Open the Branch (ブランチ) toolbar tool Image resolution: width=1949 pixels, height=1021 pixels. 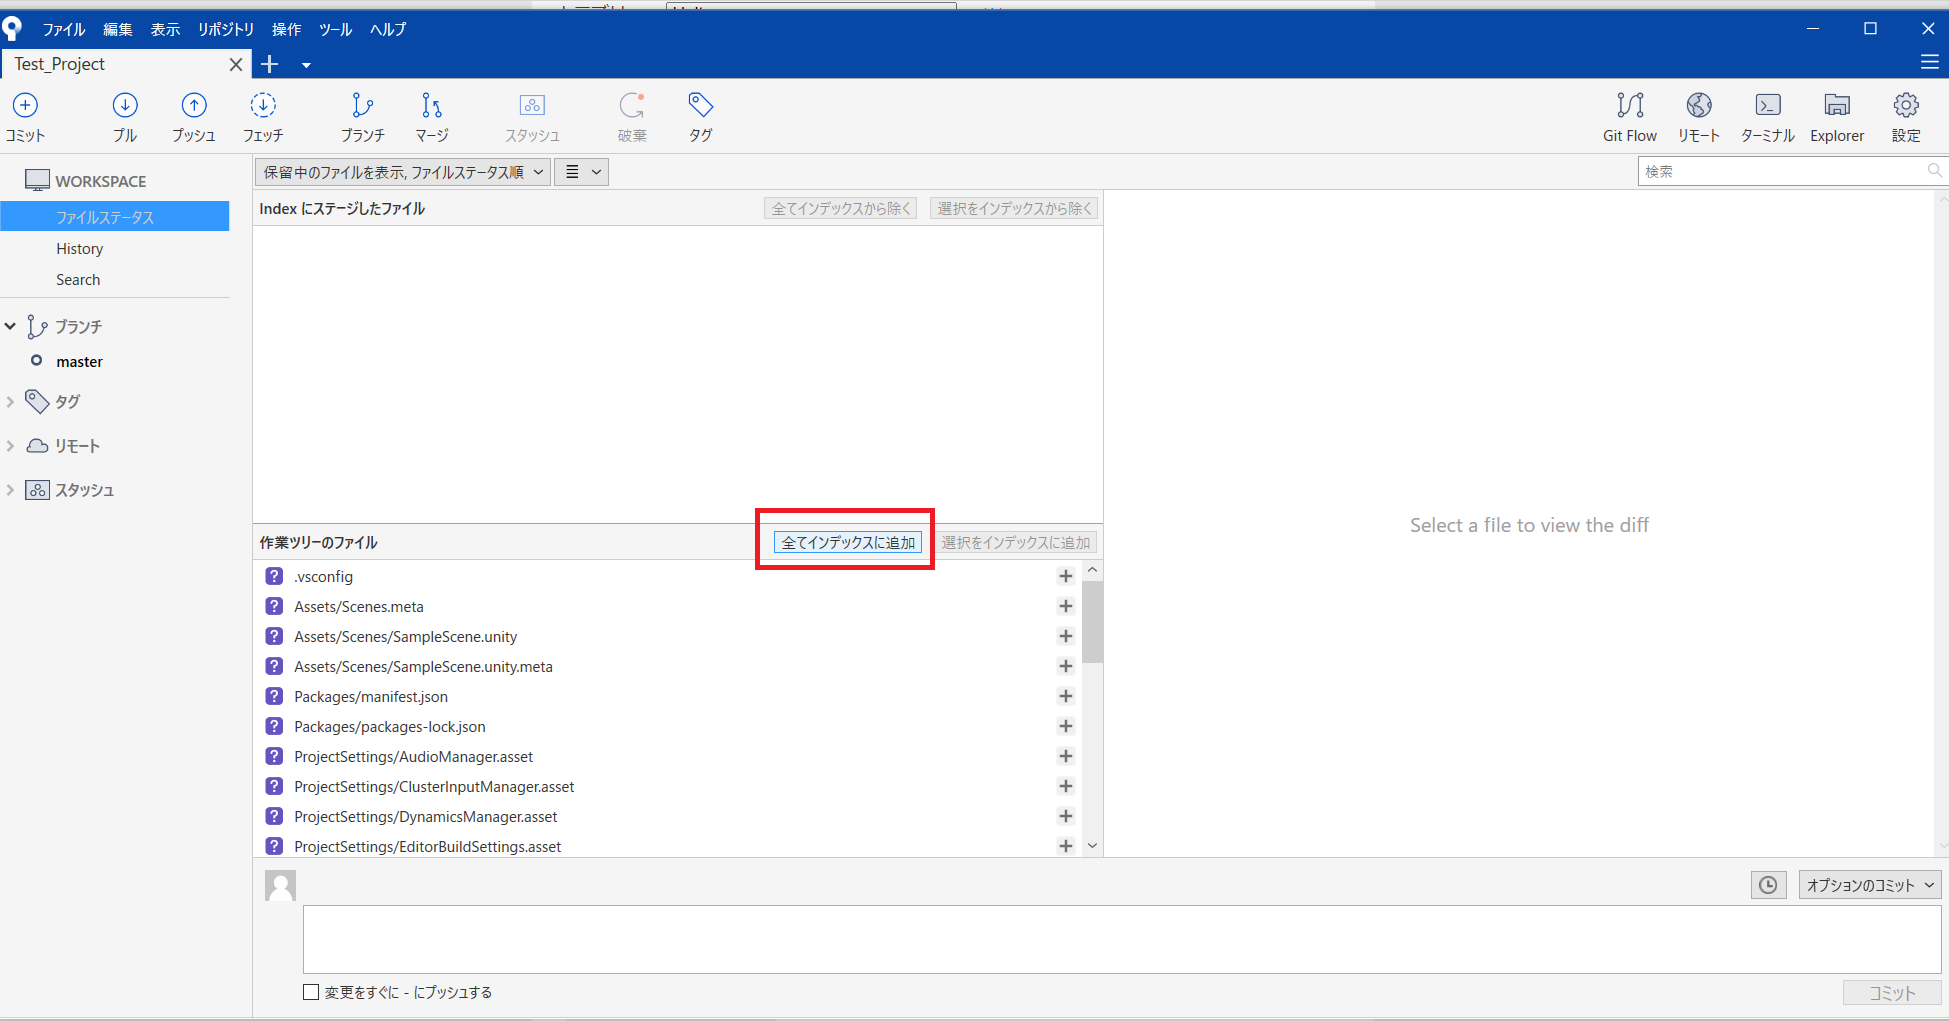(362, 116)
